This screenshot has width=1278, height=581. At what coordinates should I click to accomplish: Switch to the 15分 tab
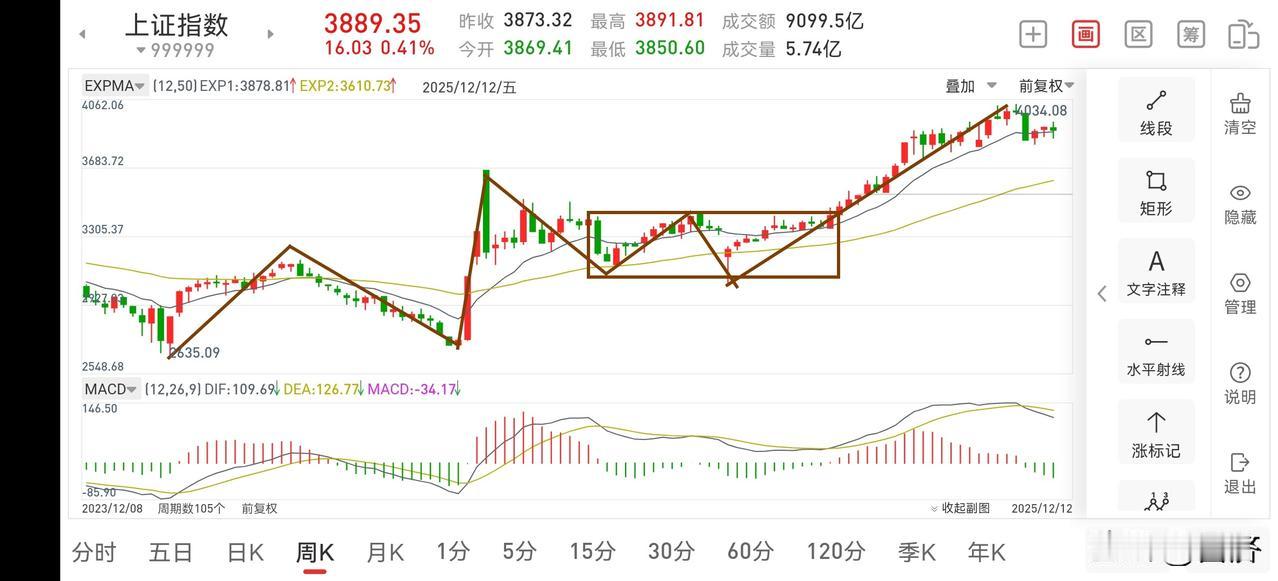point(592,551)
